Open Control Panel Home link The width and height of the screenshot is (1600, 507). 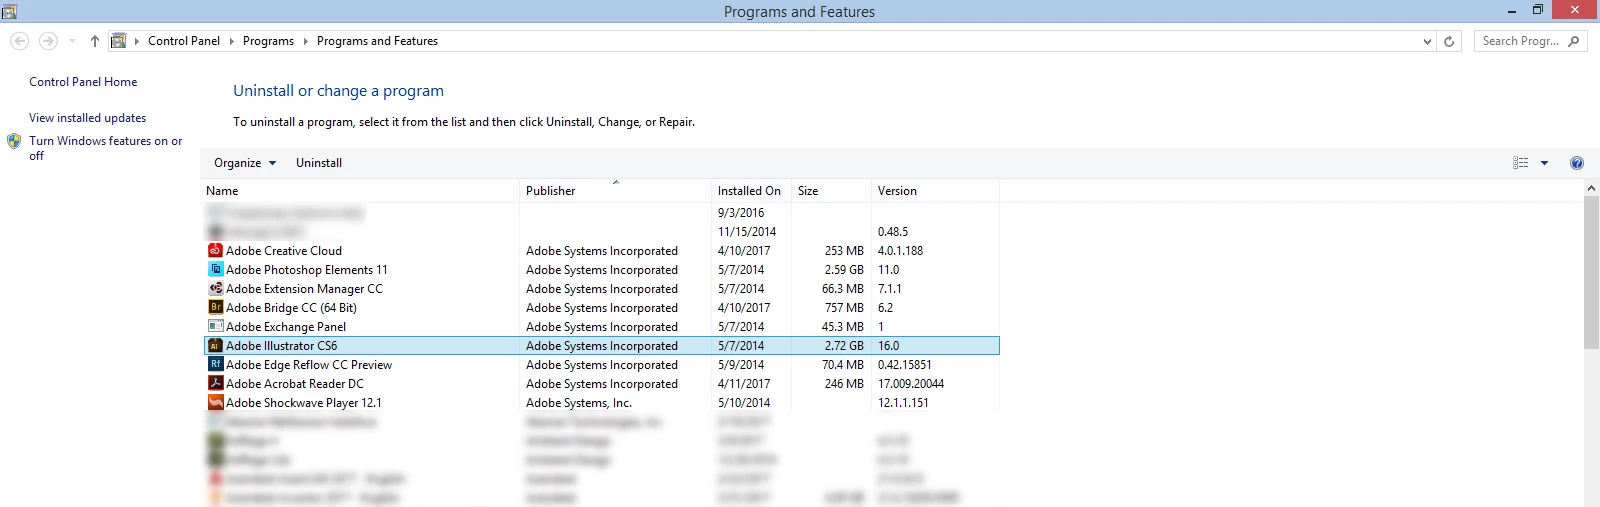pyautogui.click(x=83, y=82)
